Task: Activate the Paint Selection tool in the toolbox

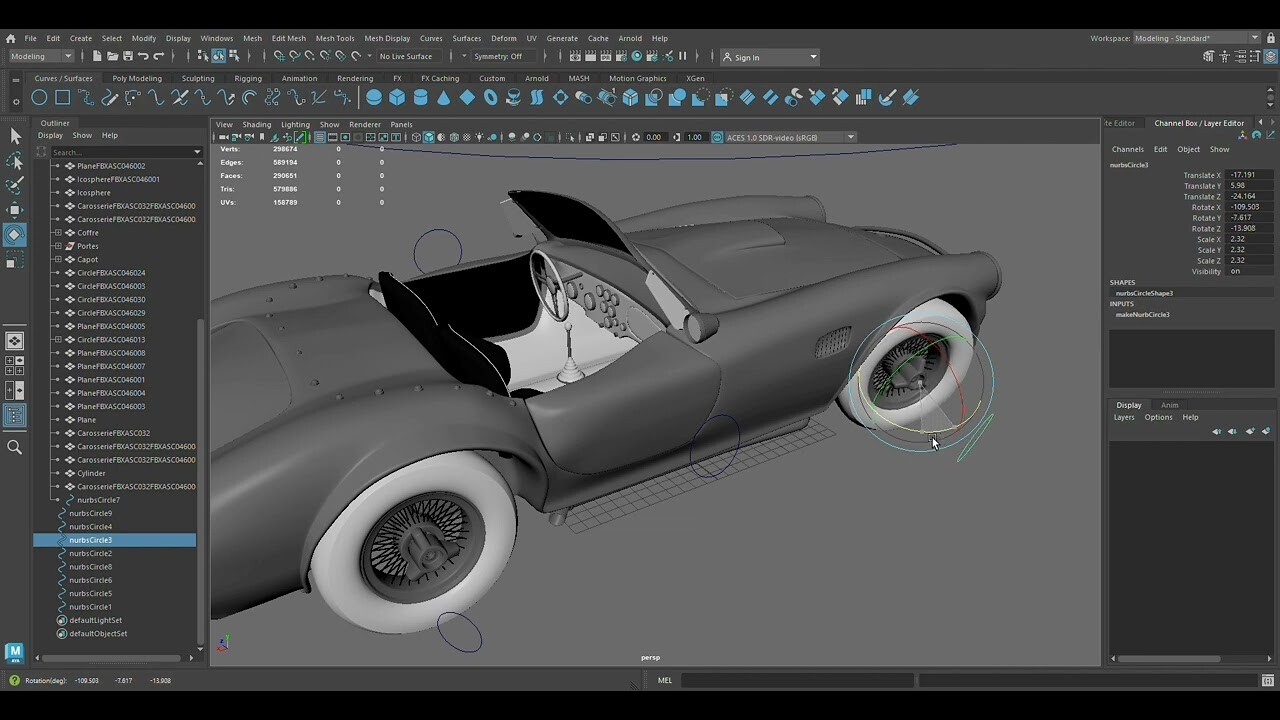Action: [14, 186]
